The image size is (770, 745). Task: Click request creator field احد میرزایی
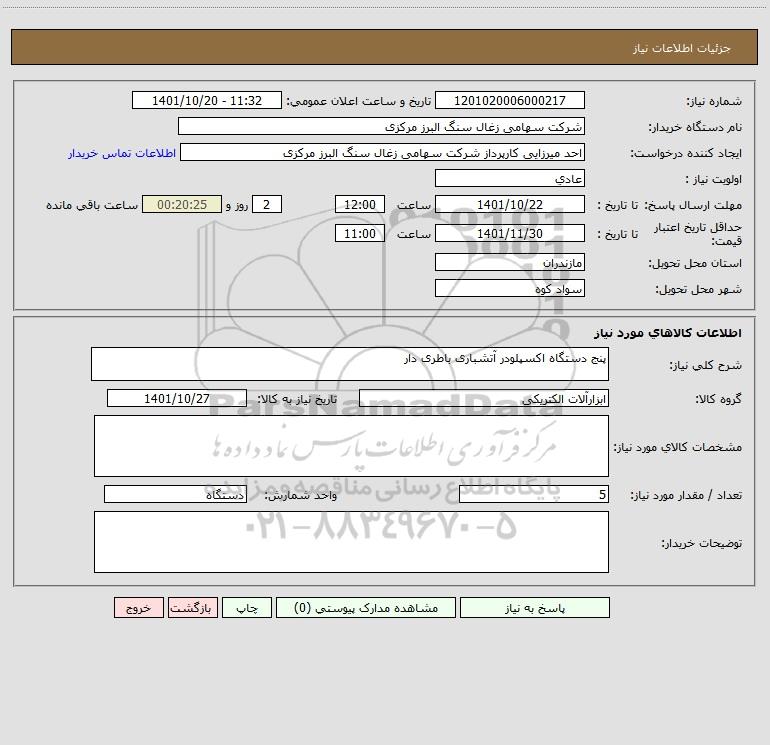(x=383, y=152)
